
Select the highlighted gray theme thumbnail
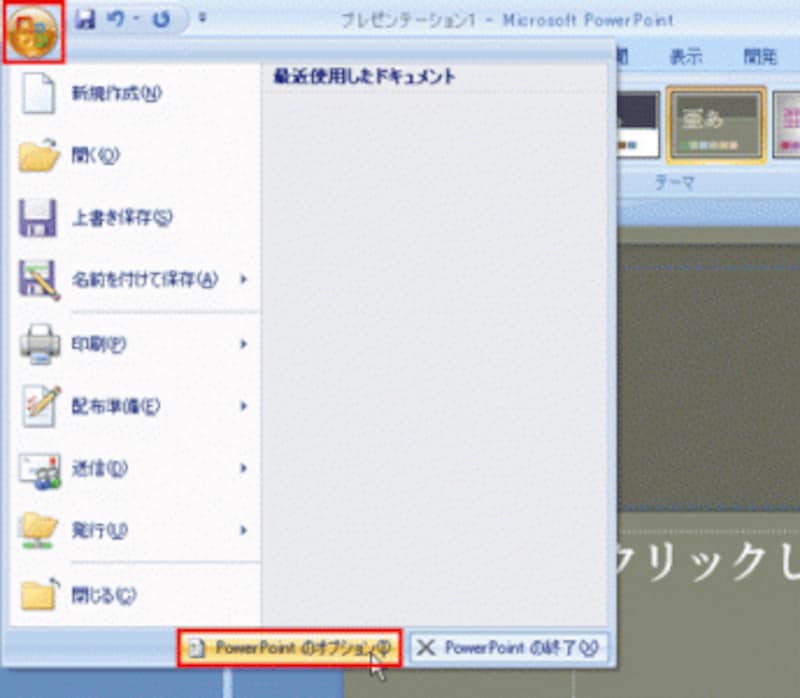click(716, 125)
